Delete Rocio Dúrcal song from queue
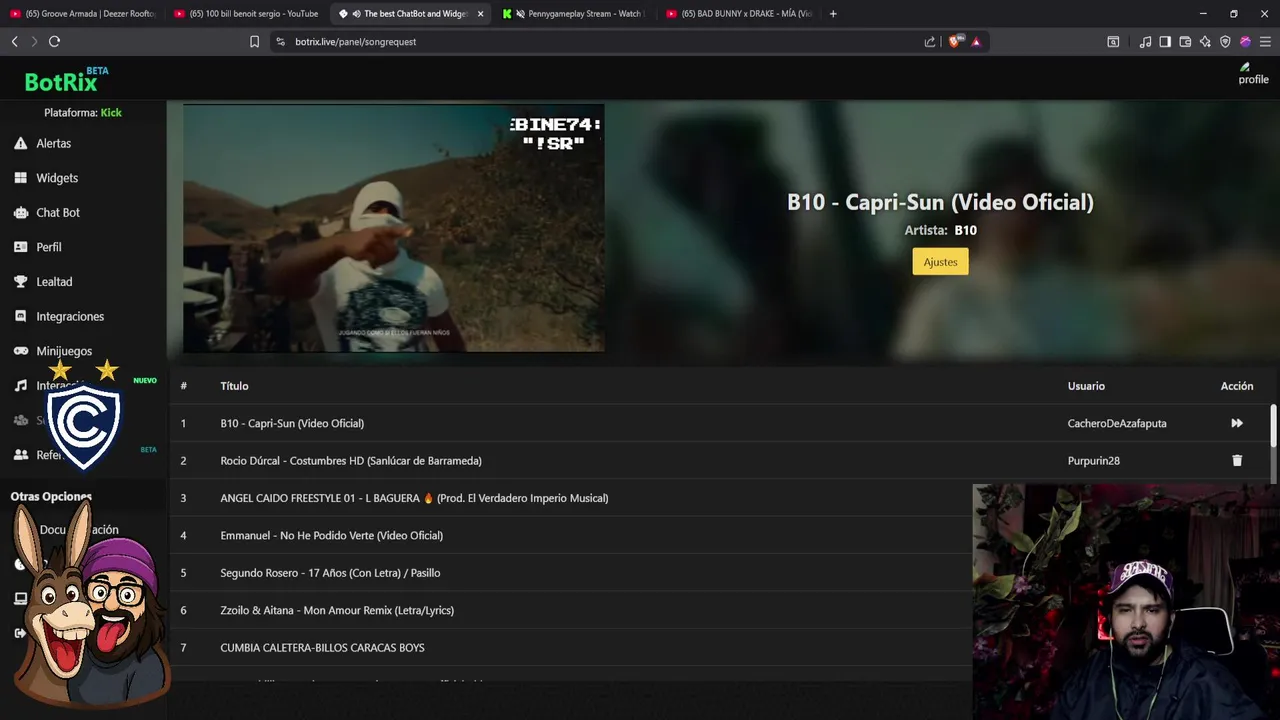This screenshot has width=1280, height=720. pyautogui.click(x=1236, y=461)
